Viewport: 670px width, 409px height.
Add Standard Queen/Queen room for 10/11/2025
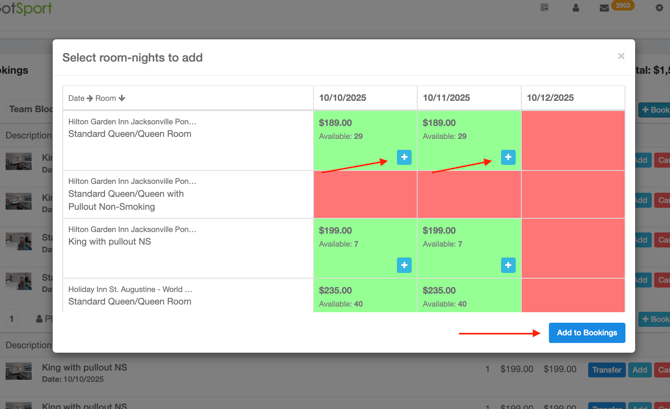pyautogui.click(x=508, y=157)
